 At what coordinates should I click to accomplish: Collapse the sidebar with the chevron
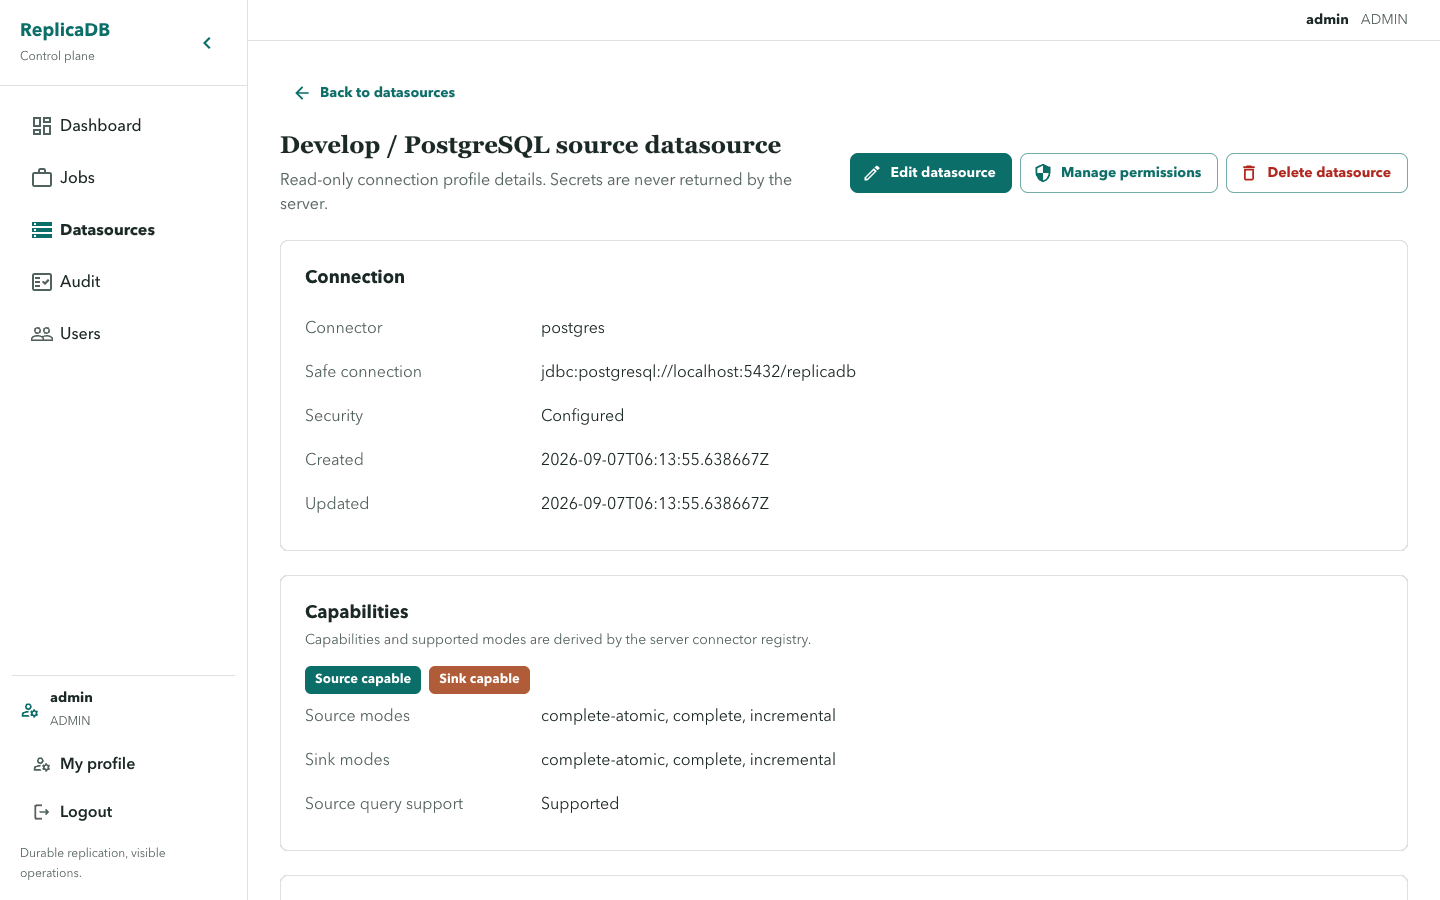click(207, 43)
